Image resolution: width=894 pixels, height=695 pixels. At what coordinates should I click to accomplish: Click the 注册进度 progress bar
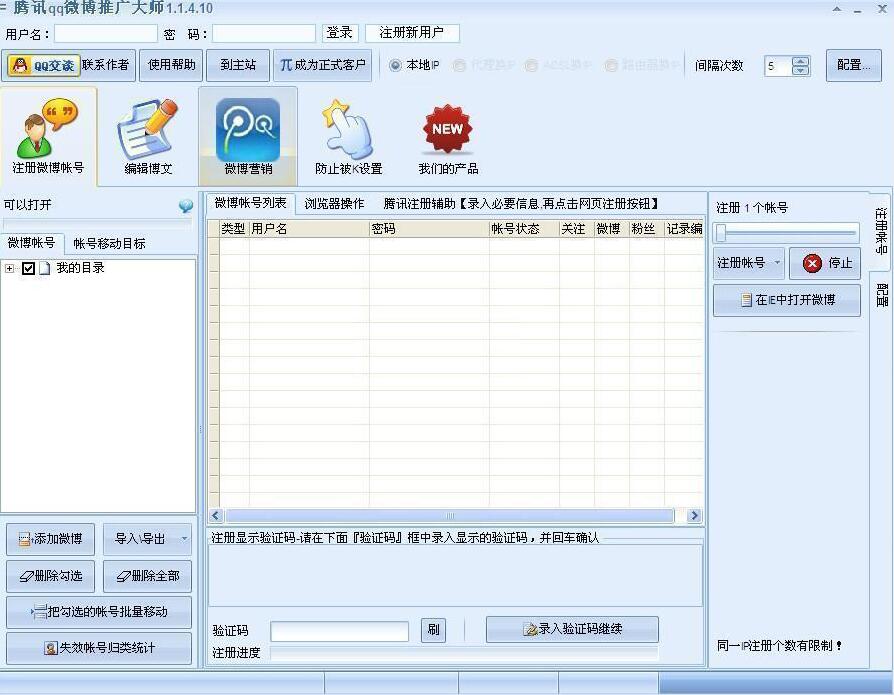click(x=464, y=653)
